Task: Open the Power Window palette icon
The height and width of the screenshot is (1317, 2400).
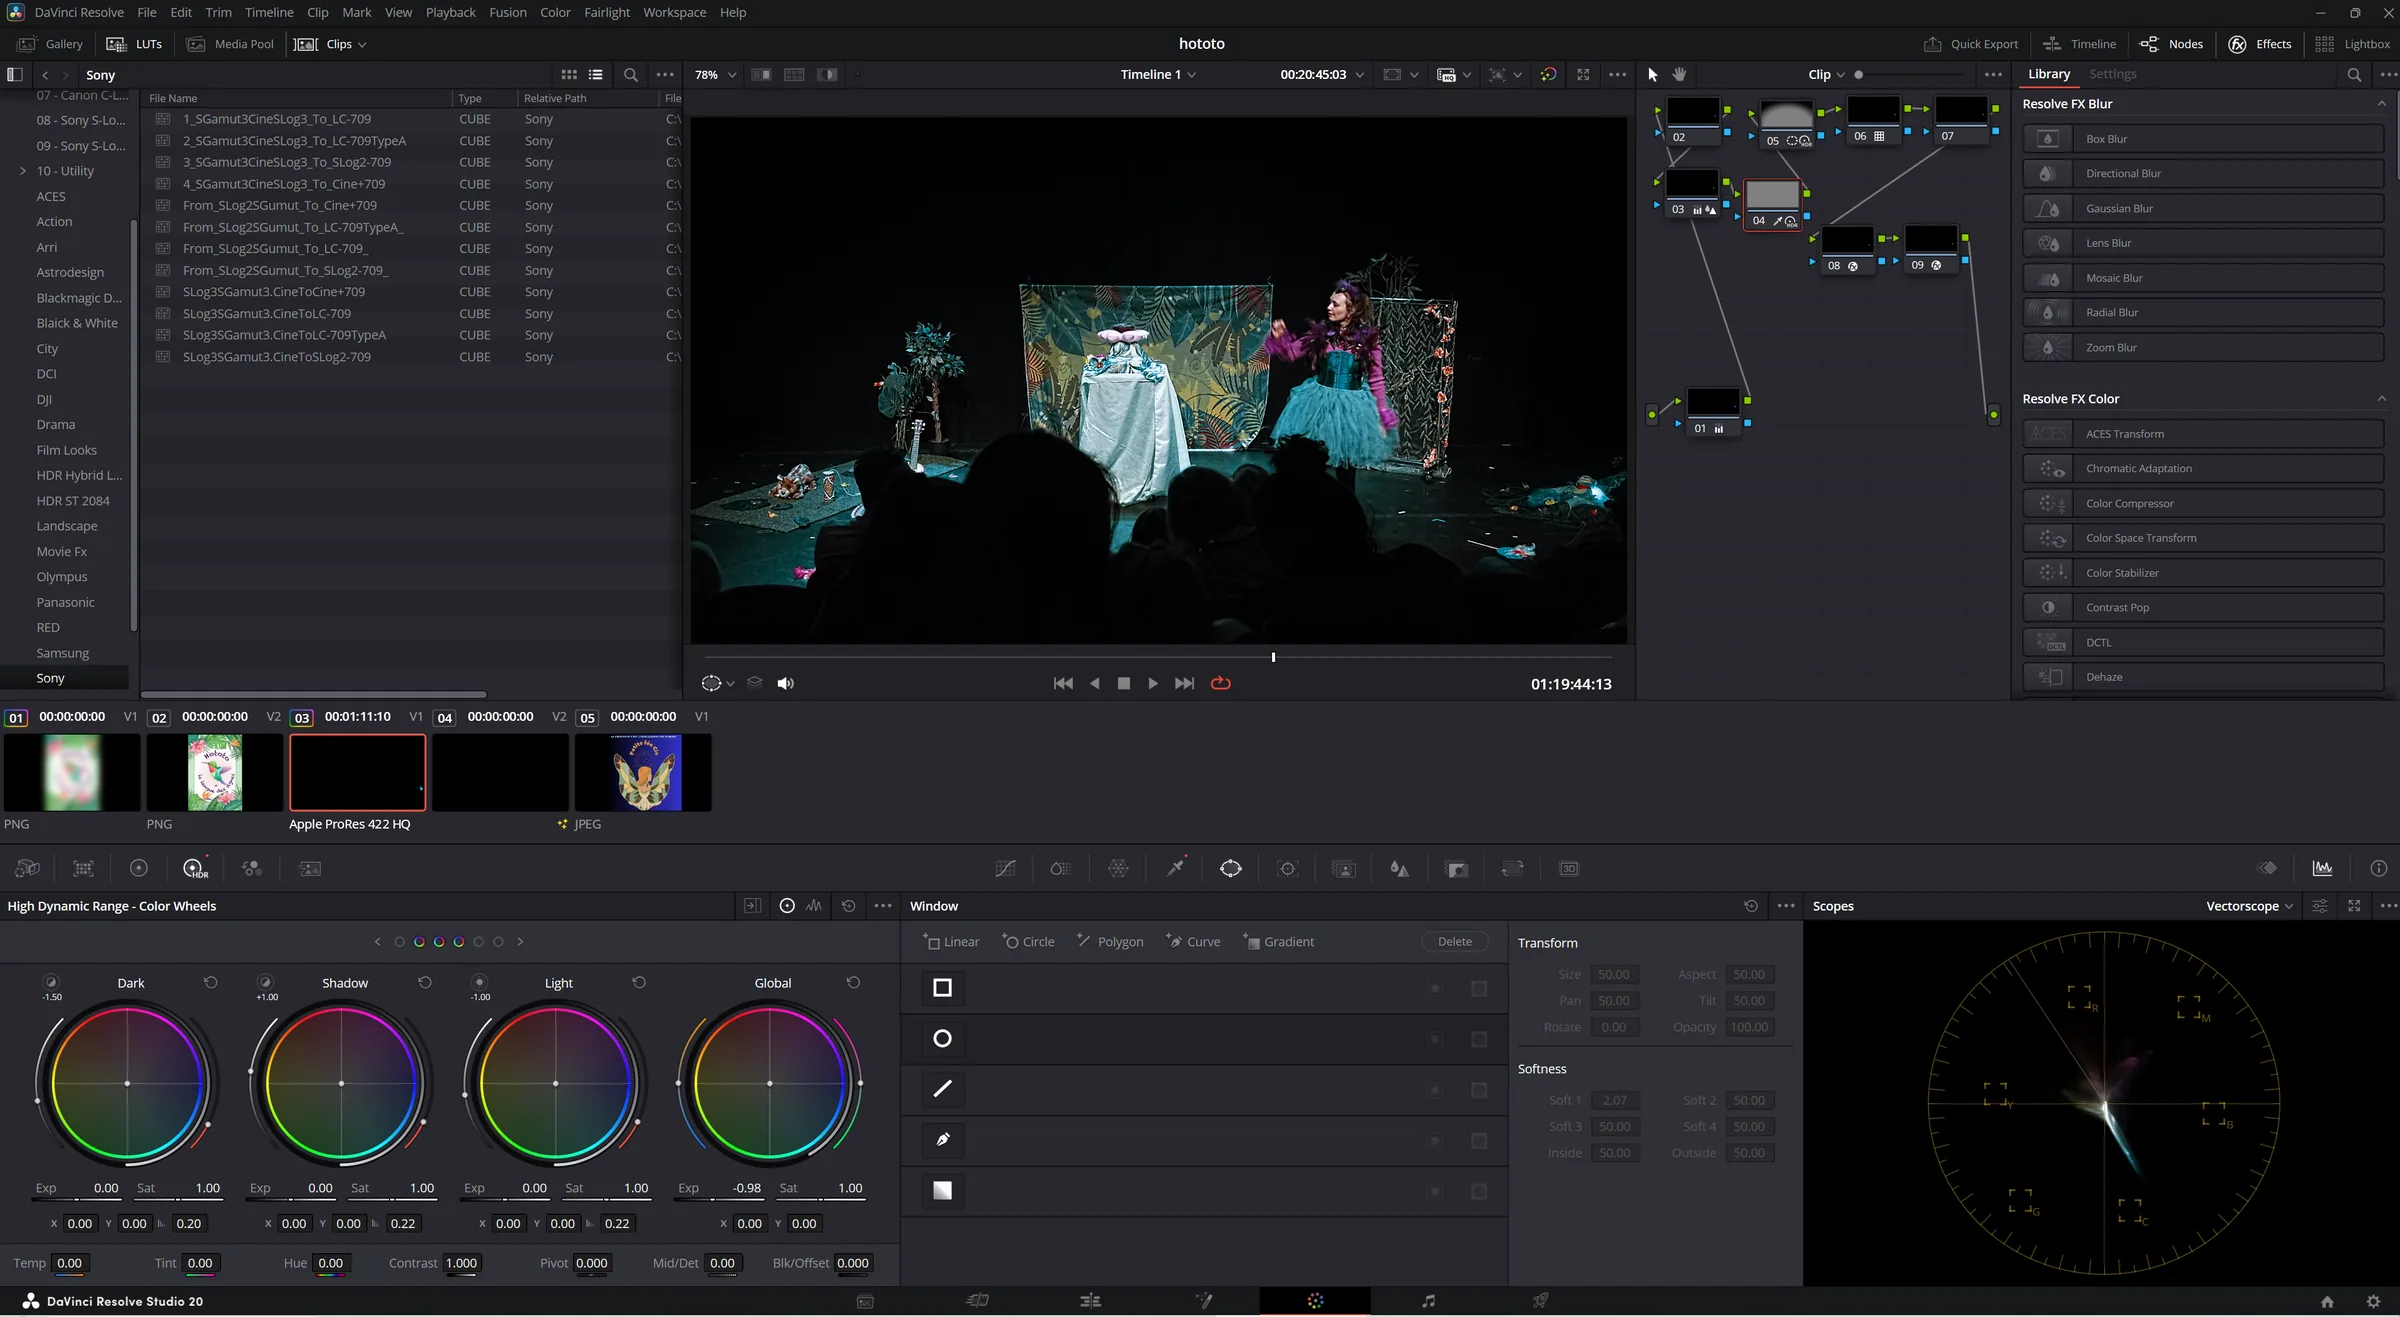Action: click(1231, 869)
